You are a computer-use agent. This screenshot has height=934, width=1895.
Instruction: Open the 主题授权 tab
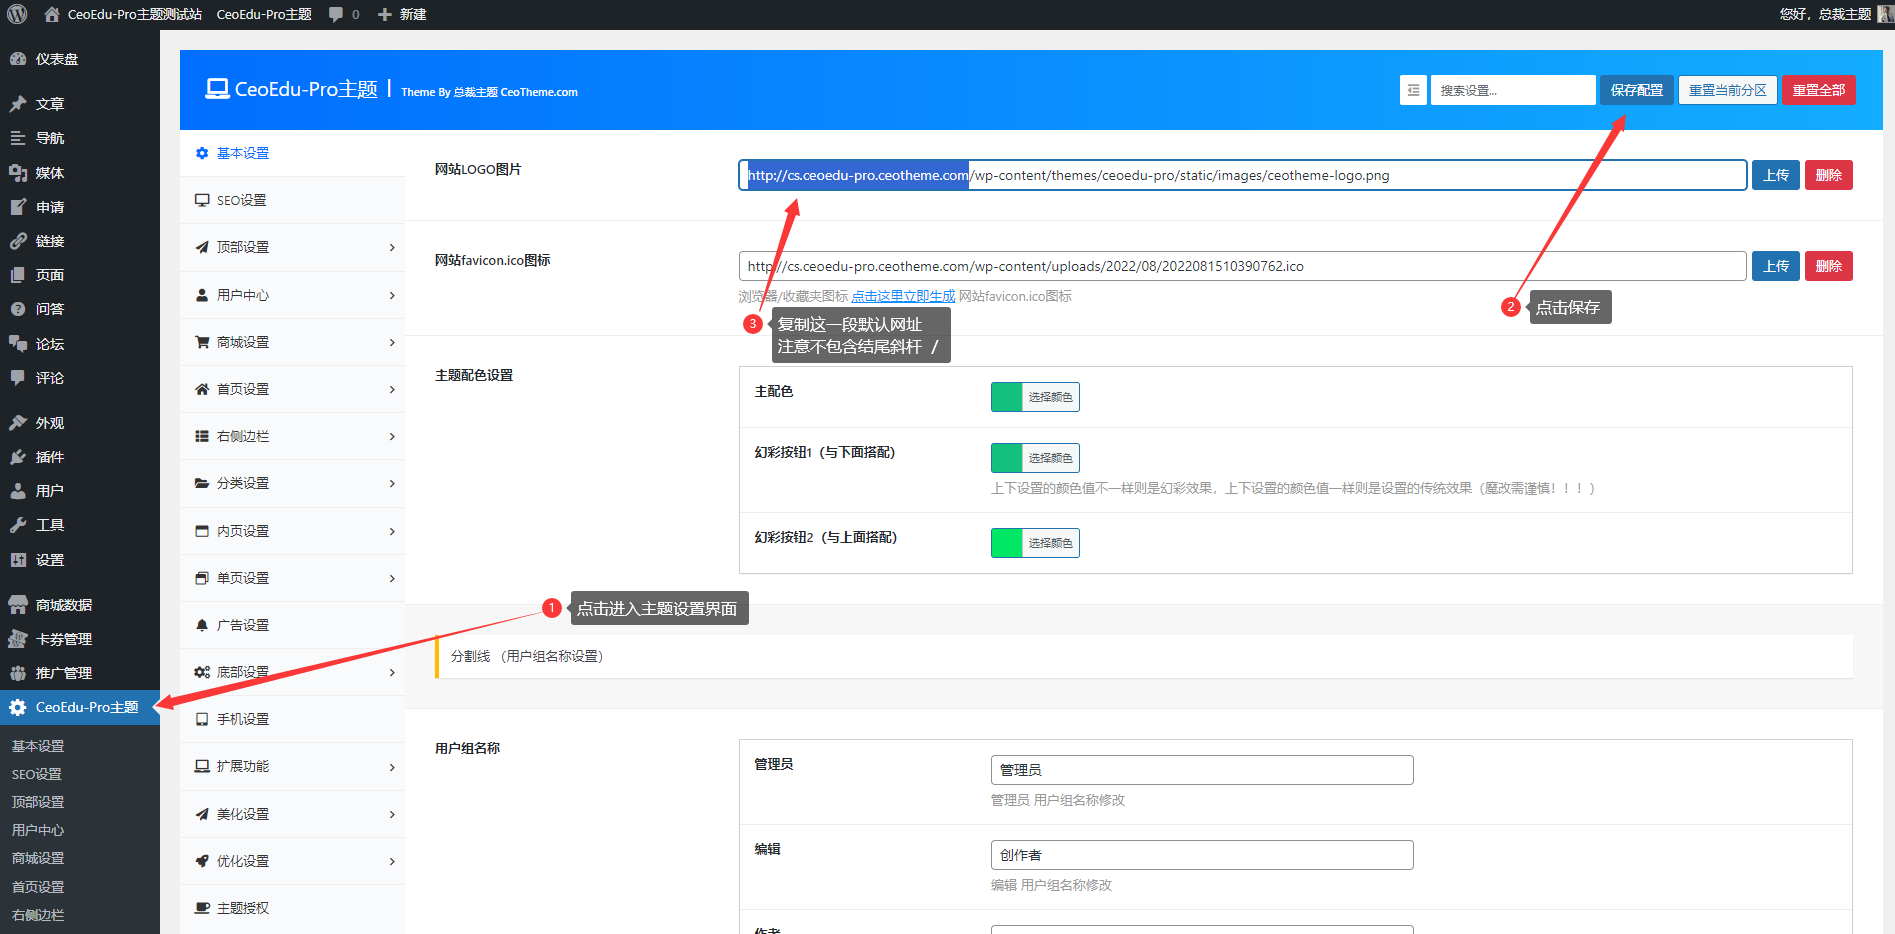click(292, 908)
